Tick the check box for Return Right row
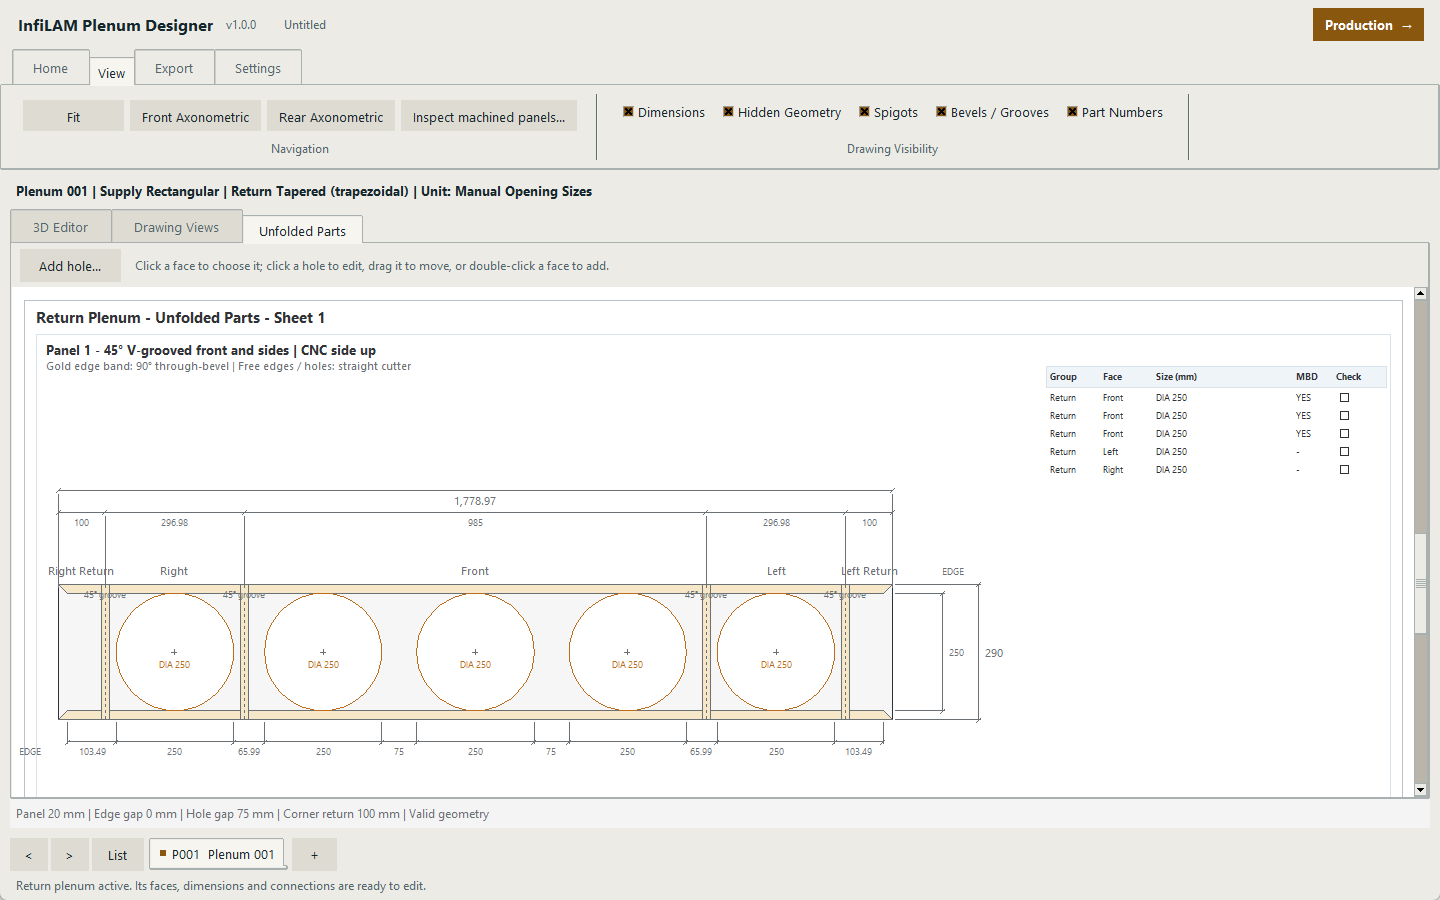 tap(1344, 469)
